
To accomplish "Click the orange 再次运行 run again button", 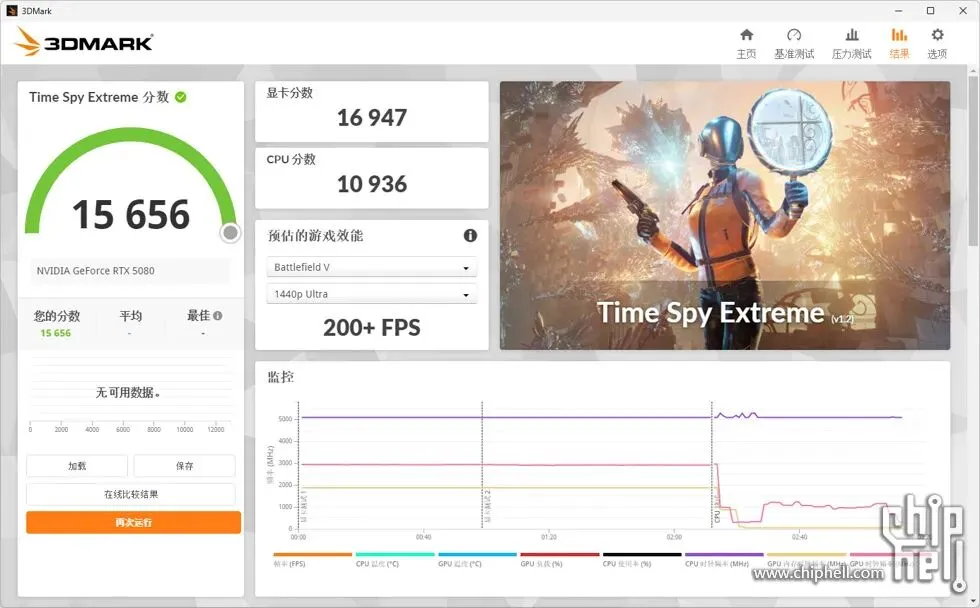I will tap(133, 522).
